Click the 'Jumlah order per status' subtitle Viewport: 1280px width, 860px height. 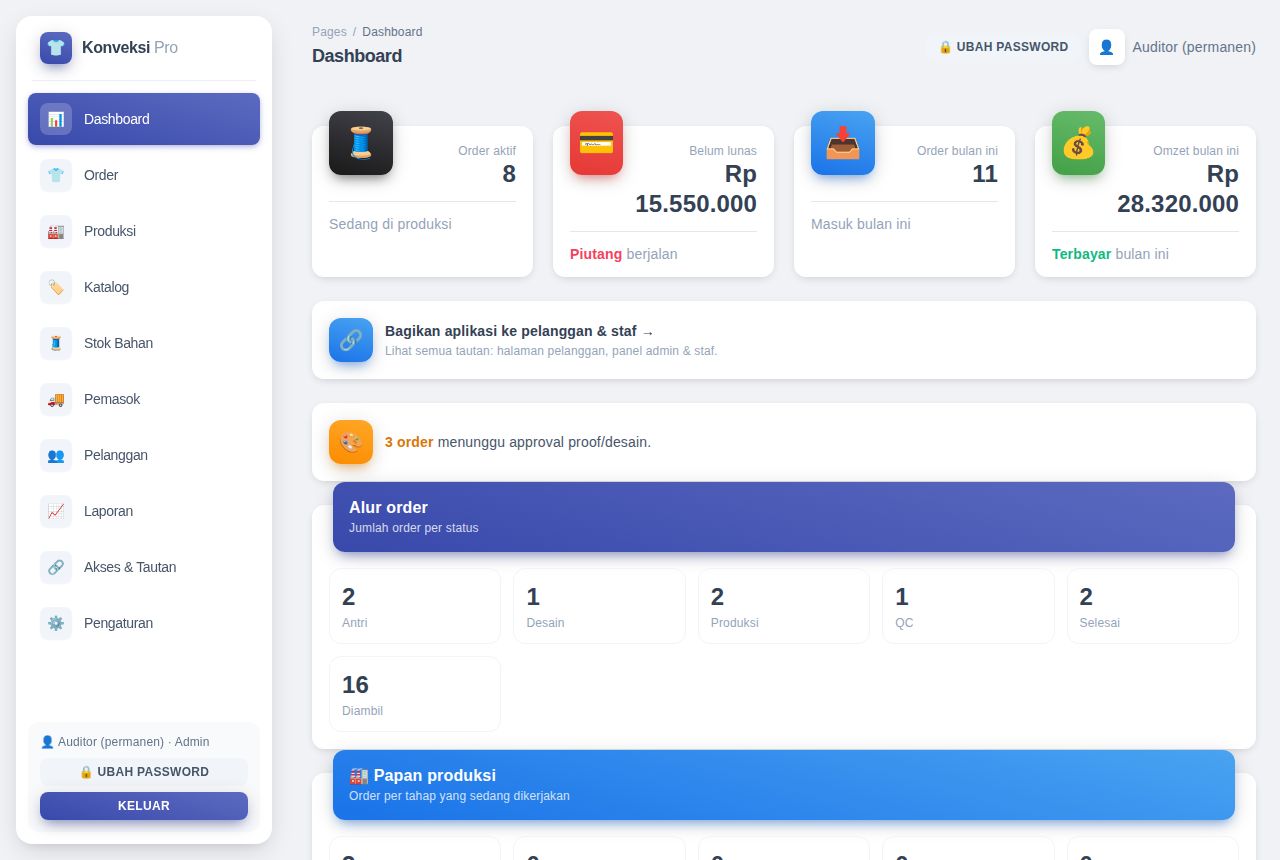414,528
